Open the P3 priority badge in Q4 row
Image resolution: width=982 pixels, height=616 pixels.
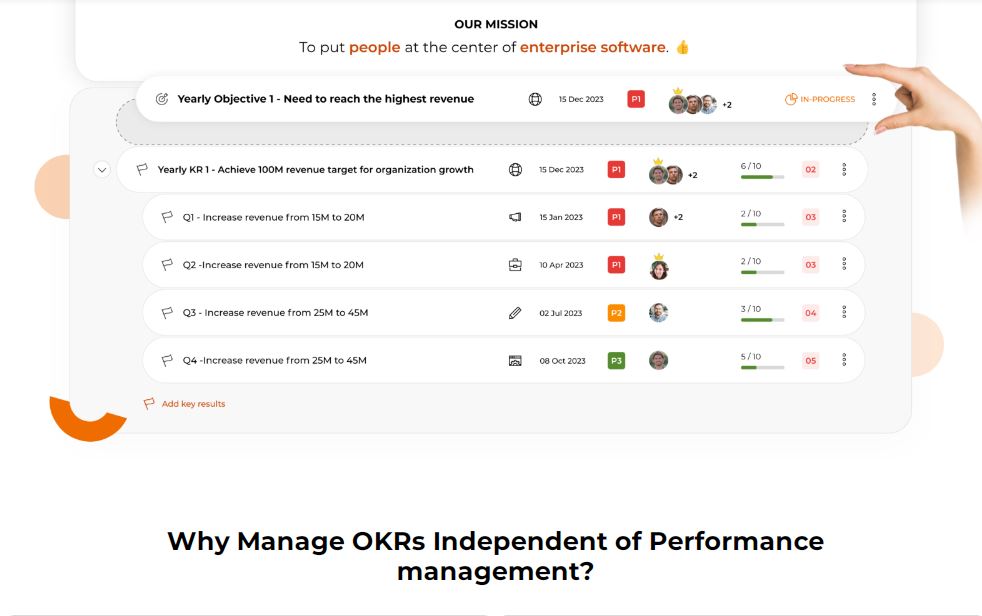pyautogui.click(x=616, y=360)
